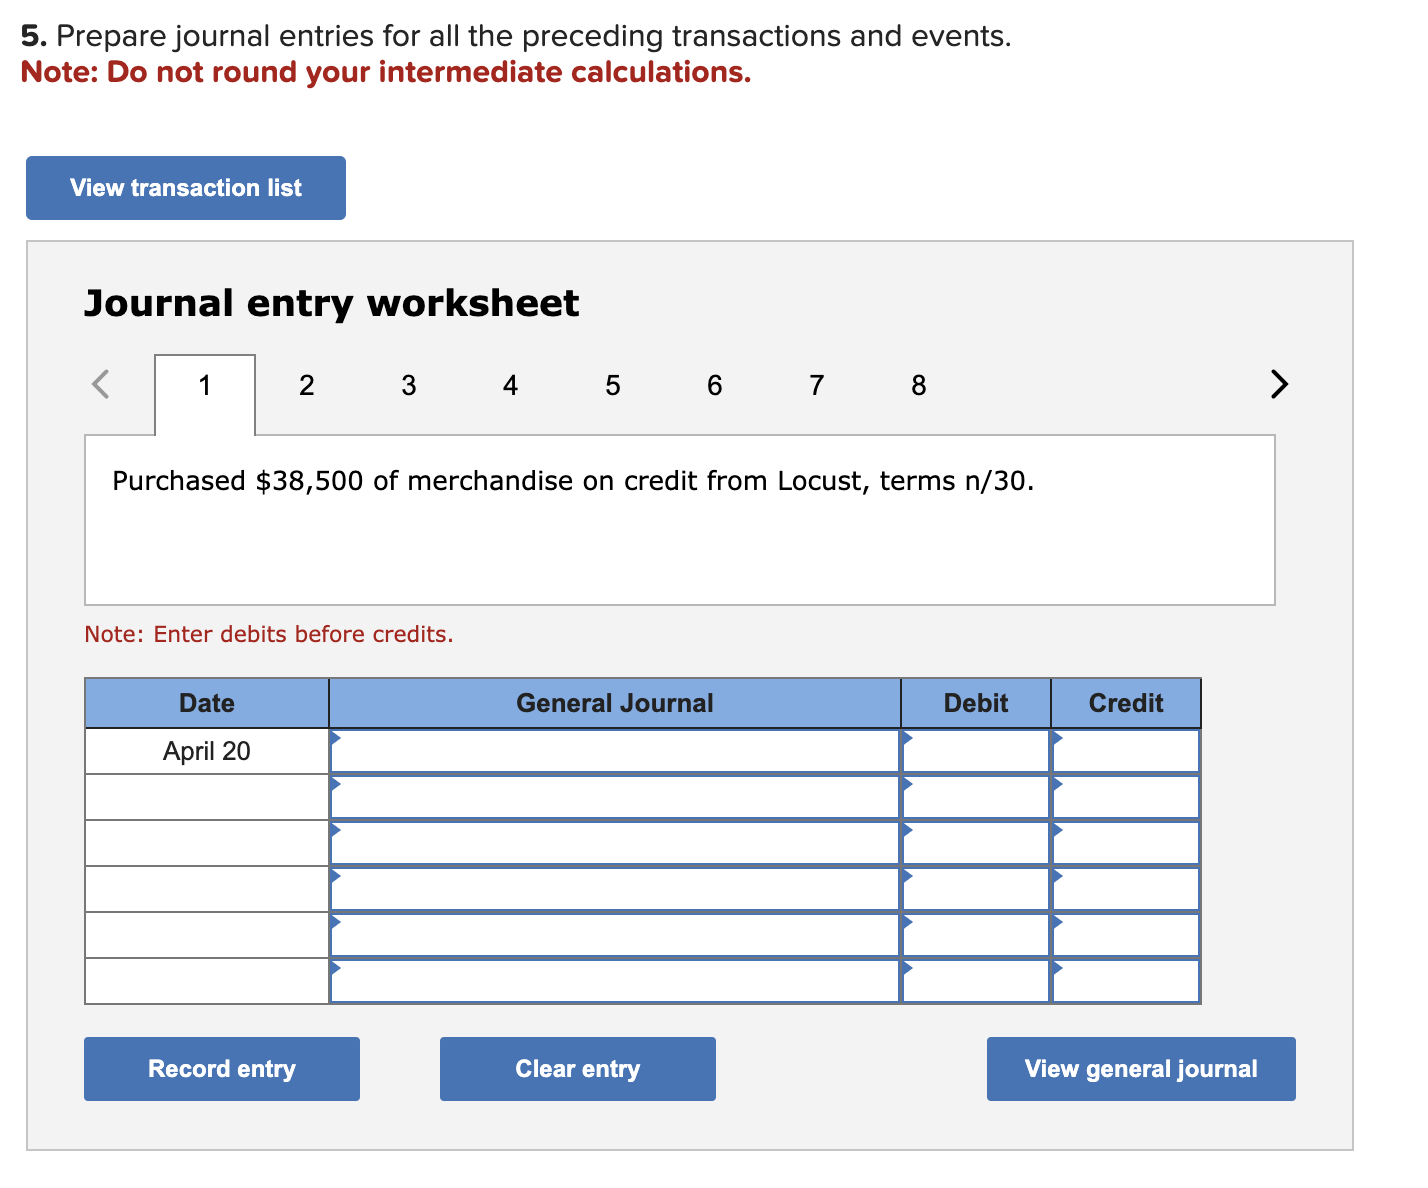1428x1188 pixels.
Task: Navigate back with the left chevron arrow
Action: click(x=101, y=385)
